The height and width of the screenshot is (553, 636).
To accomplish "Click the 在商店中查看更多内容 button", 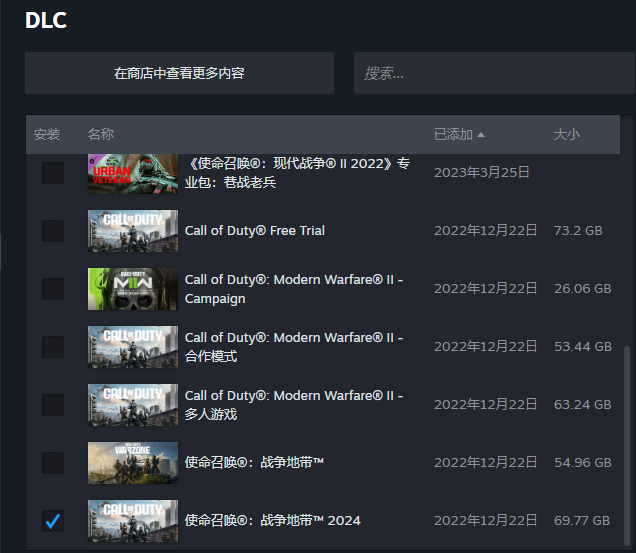I will click(179, 73).
